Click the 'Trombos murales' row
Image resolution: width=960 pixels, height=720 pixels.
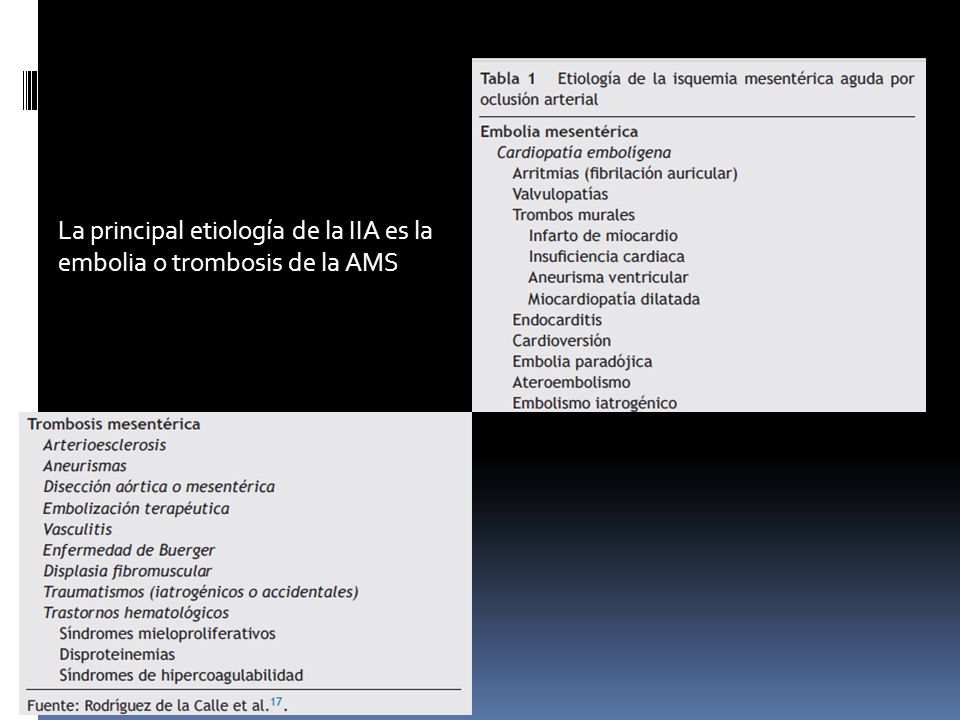point(573,215)
